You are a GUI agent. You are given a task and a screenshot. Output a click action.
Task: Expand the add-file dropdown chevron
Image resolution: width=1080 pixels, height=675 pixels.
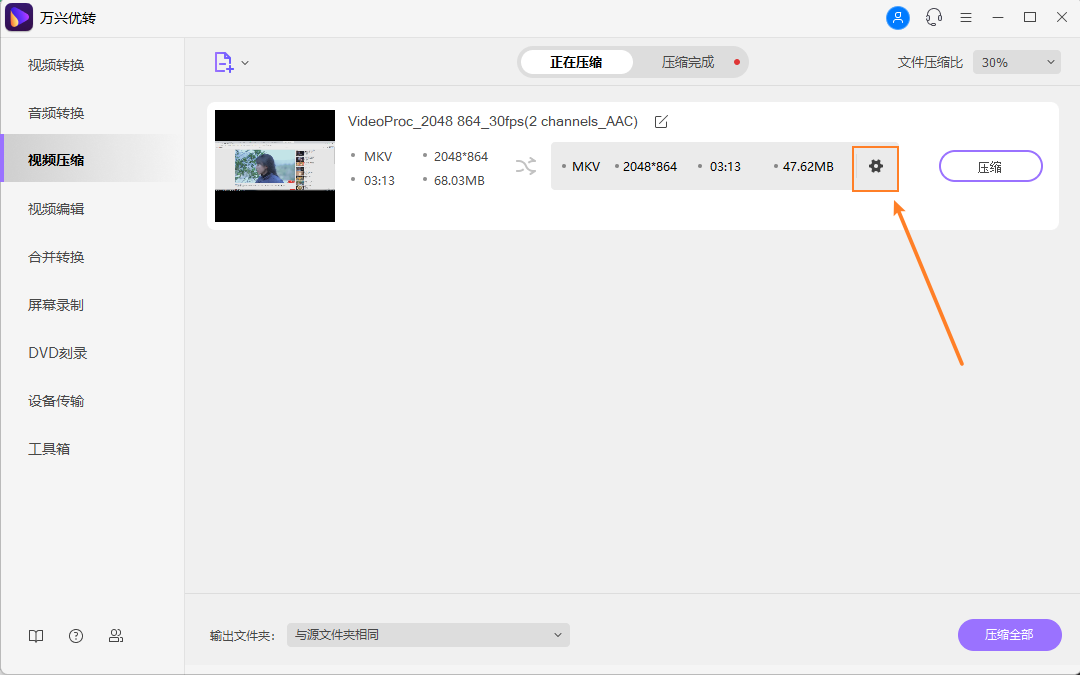point(243,61)
